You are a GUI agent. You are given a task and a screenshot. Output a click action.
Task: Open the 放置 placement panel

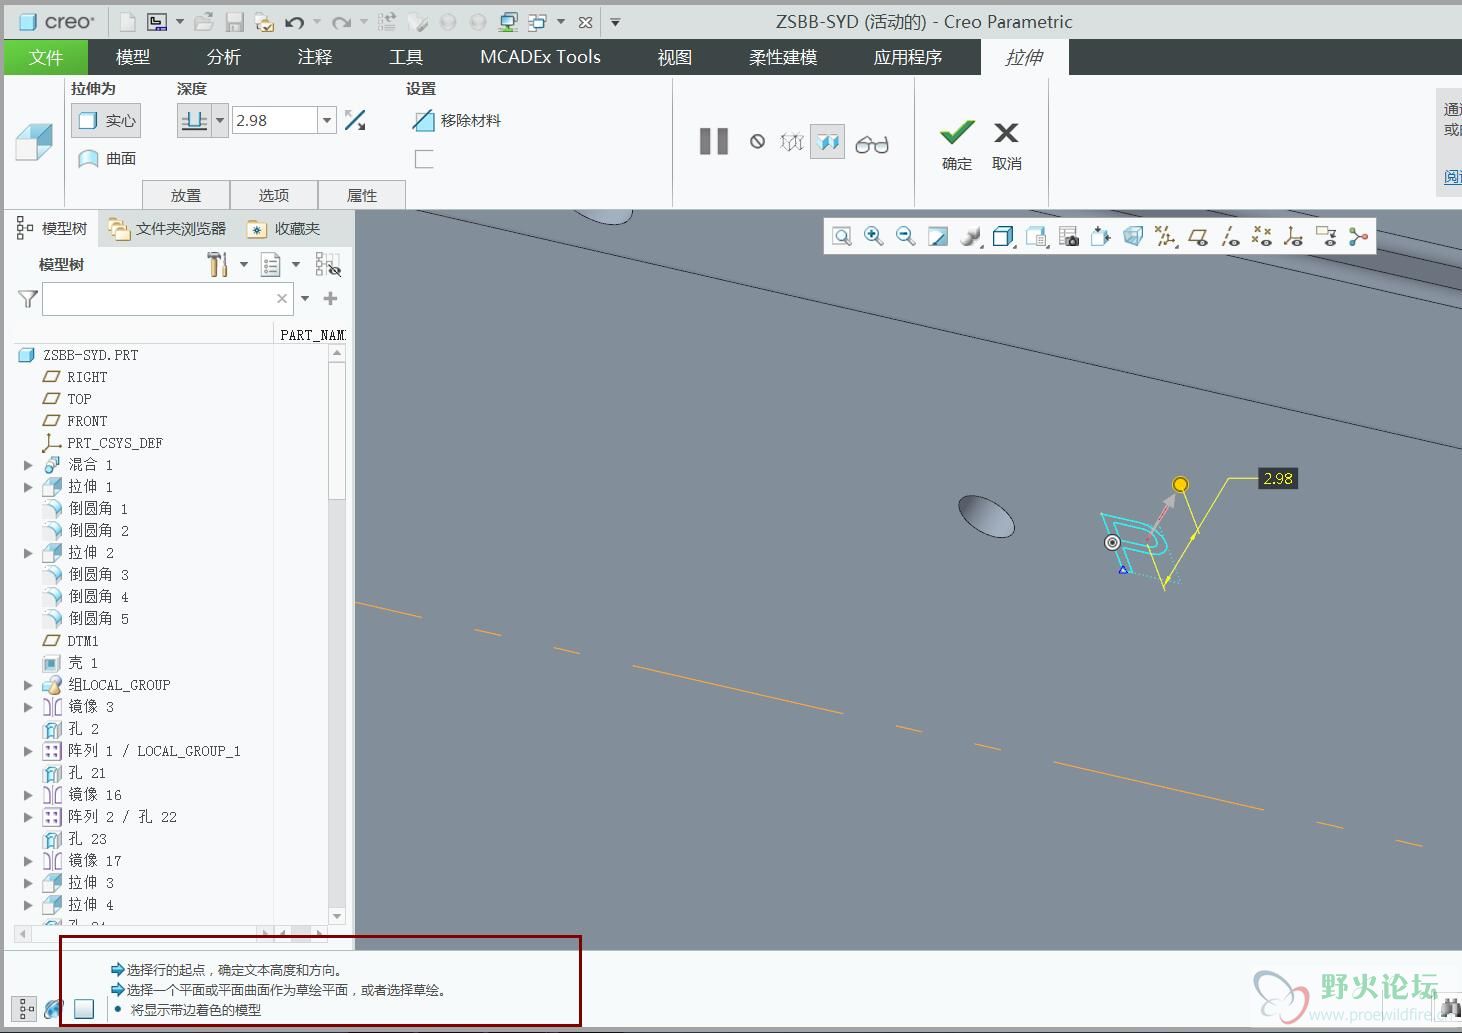(186, 195)
